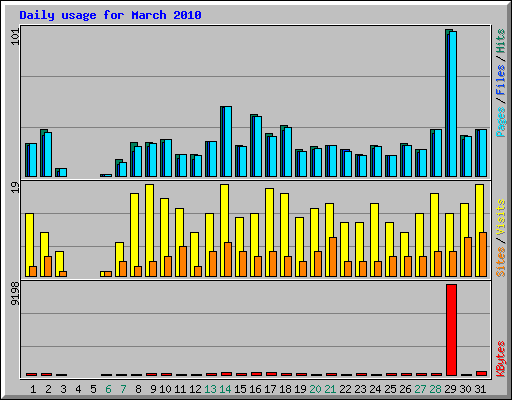
Task: Click the yellow visits bar for day 17
Action: tap(269, 232)
